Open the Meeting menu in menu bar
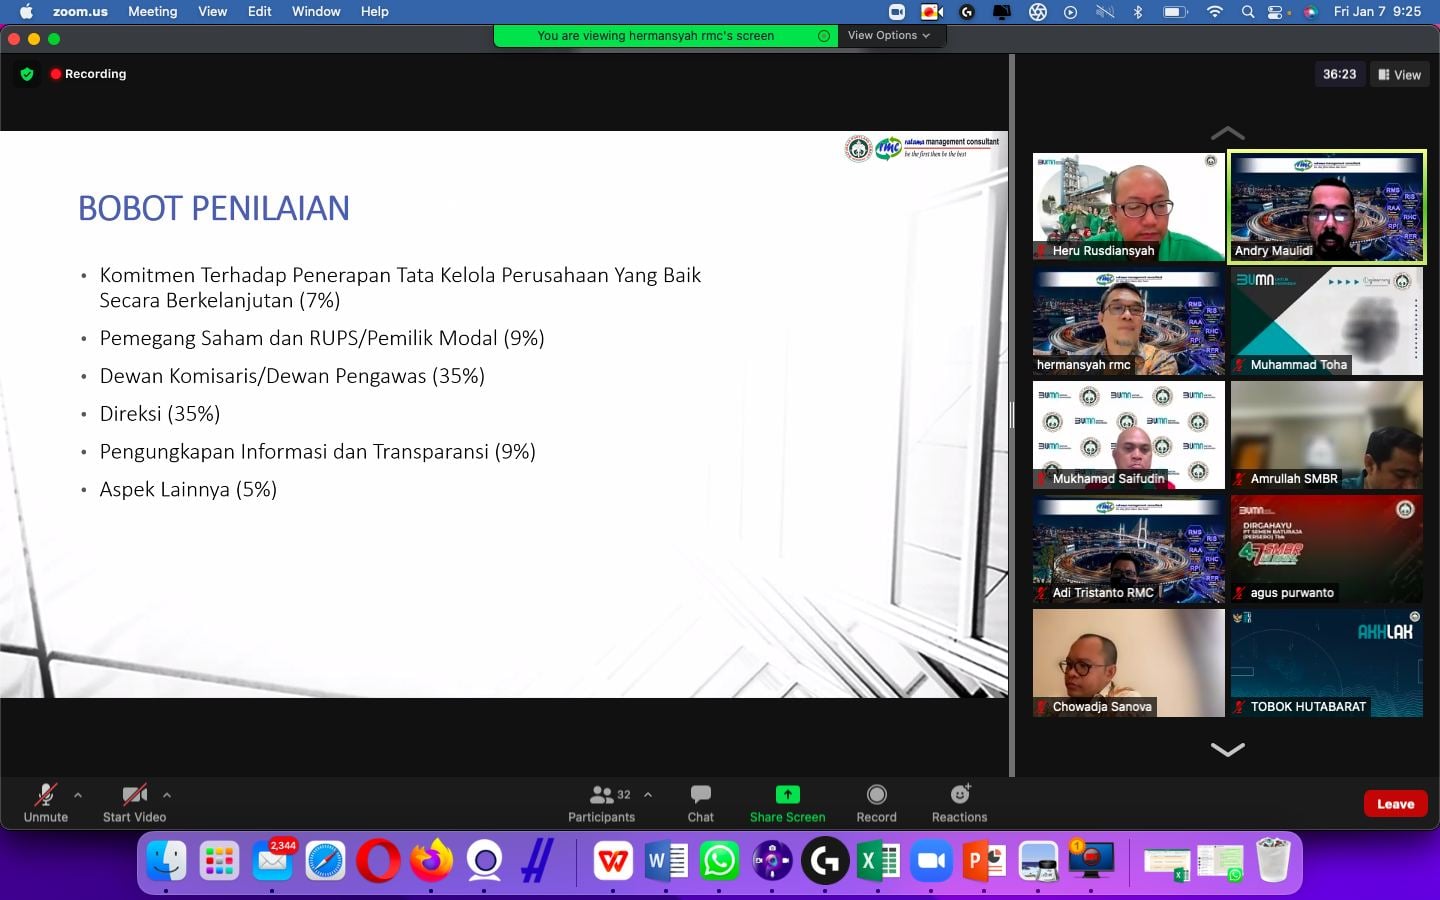 point(152,11)
